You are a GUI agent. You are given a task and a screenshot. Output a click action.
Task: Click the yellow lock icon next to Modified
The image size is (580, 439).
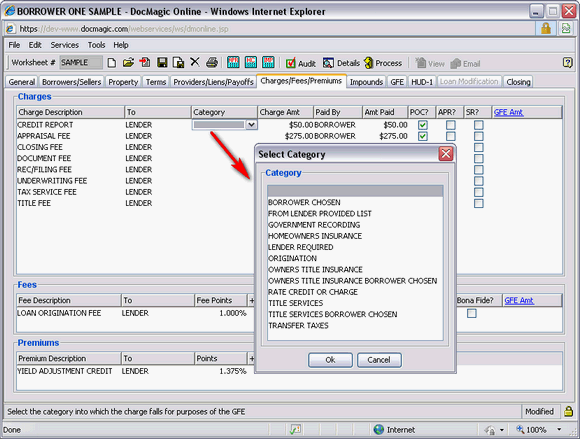[568, 411]
